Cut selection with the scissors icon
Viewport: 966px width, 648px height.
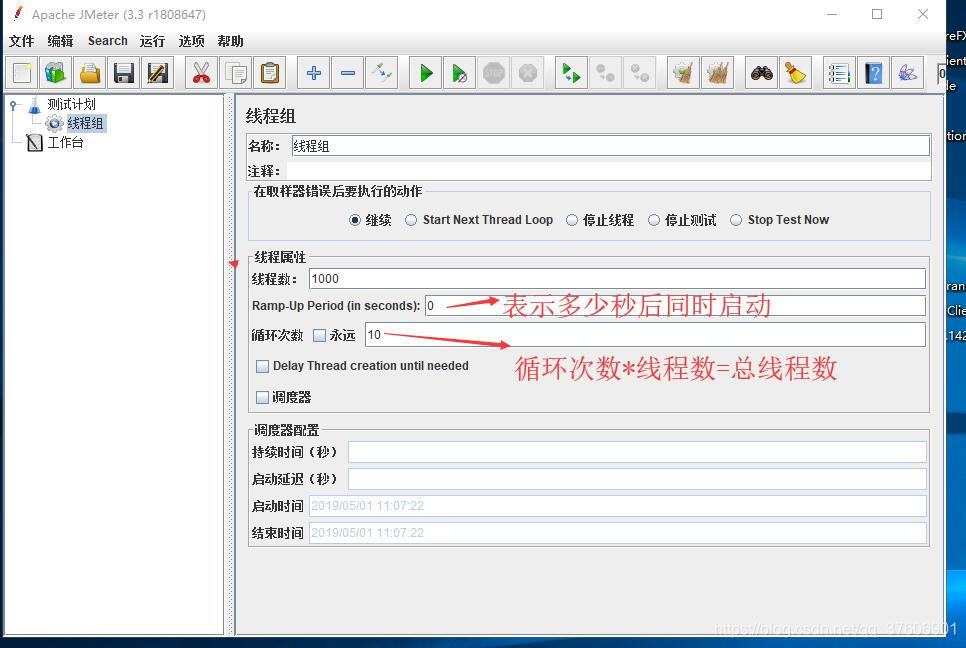point(201,73)
